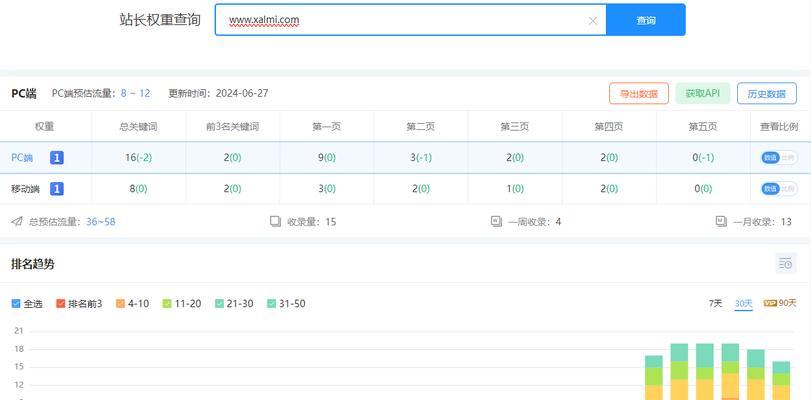Click the 第三页 column header

pyautogui.click(x=515, y=126)
